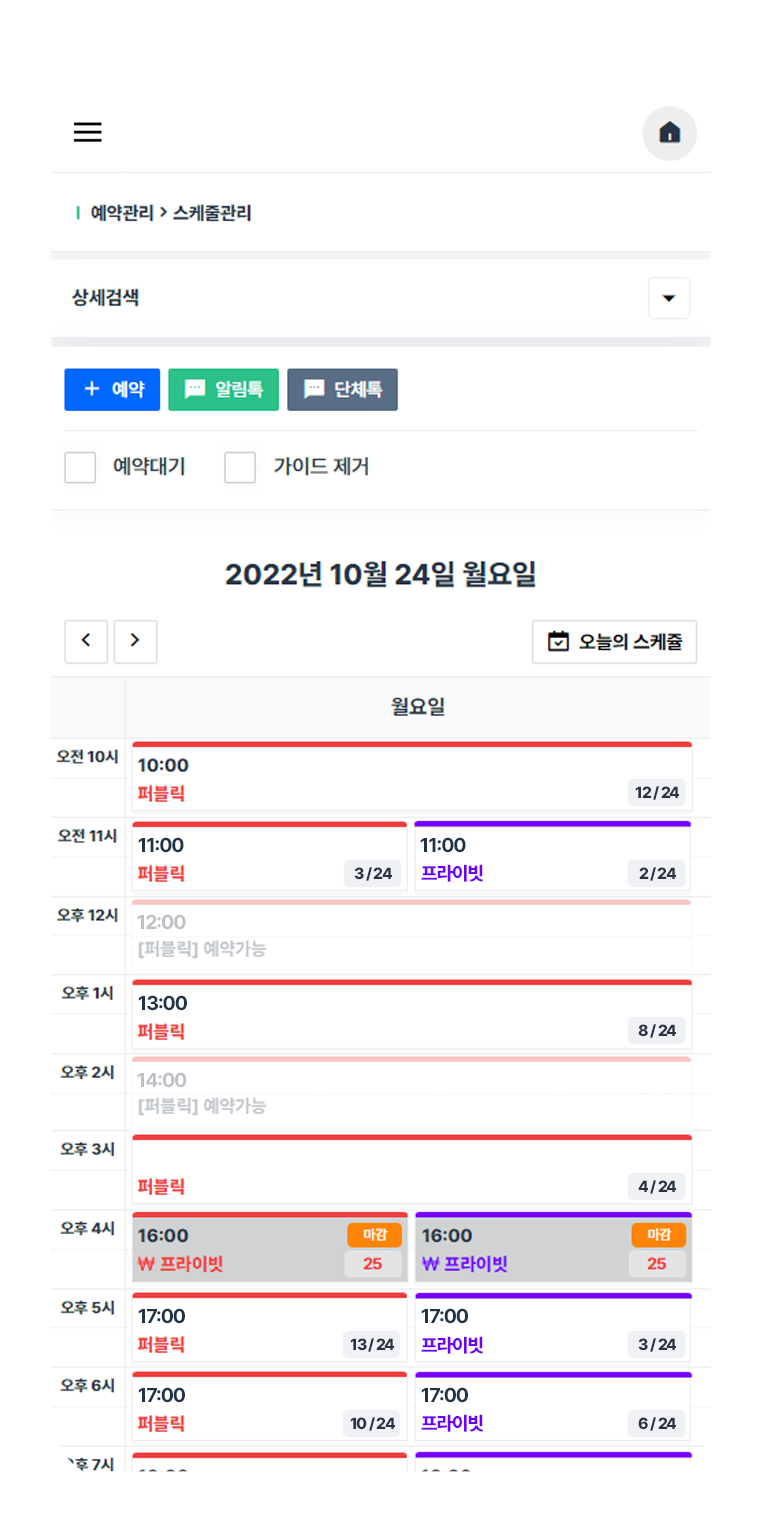Click the chat icon on 단체톡 button
Viewport: 762px width, 1526px height.
point(315,389)
